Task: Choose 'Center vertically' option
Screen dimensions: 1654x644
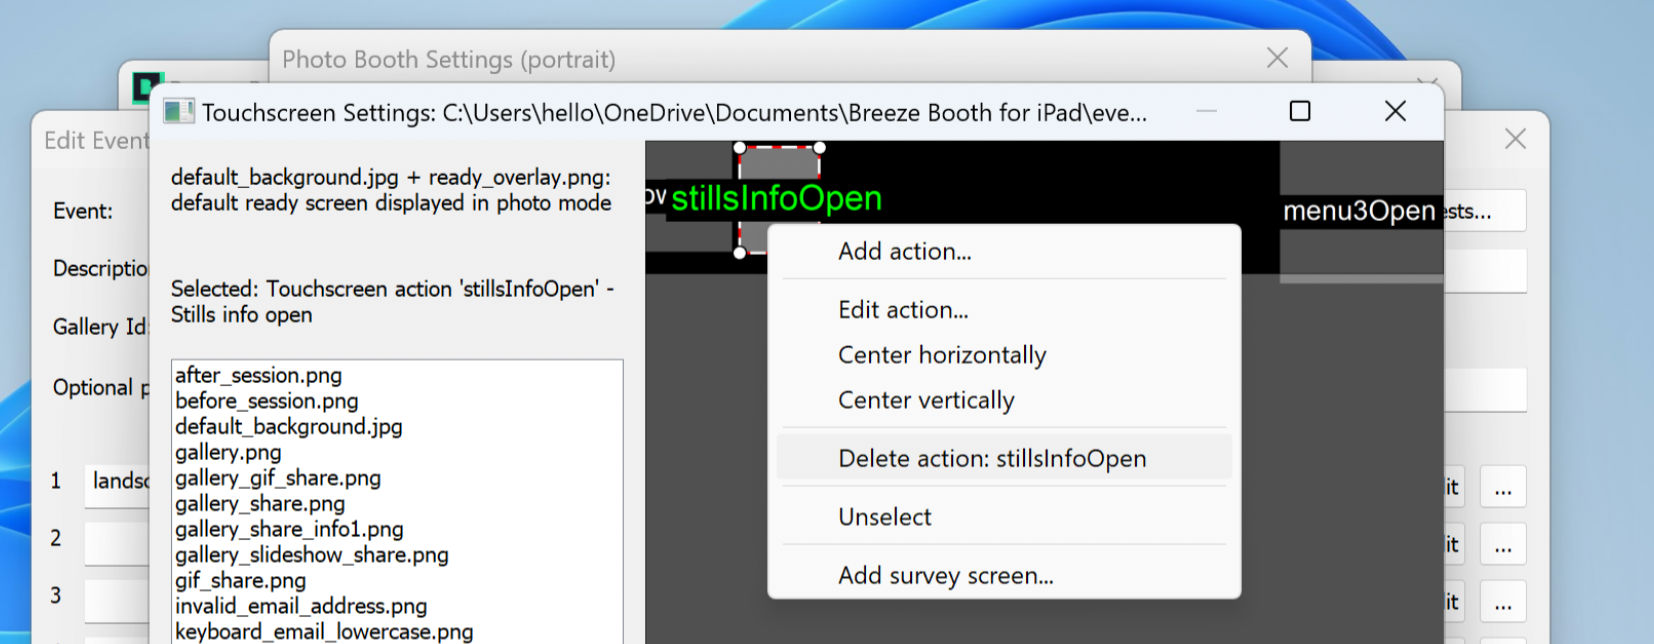Action: pyautogui.click(x=925, y=400)
